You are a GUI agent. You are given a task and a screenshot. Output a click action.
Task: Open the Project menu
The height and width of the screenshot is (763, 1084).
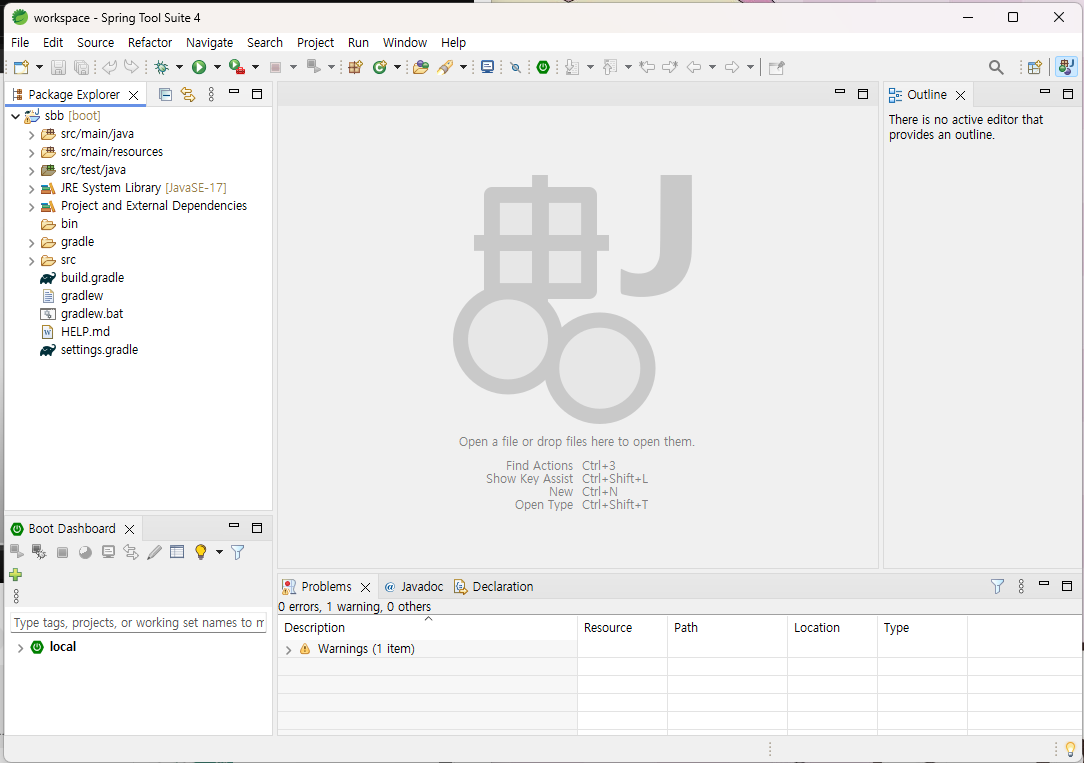pyautogui.click(x=315, y=42)
